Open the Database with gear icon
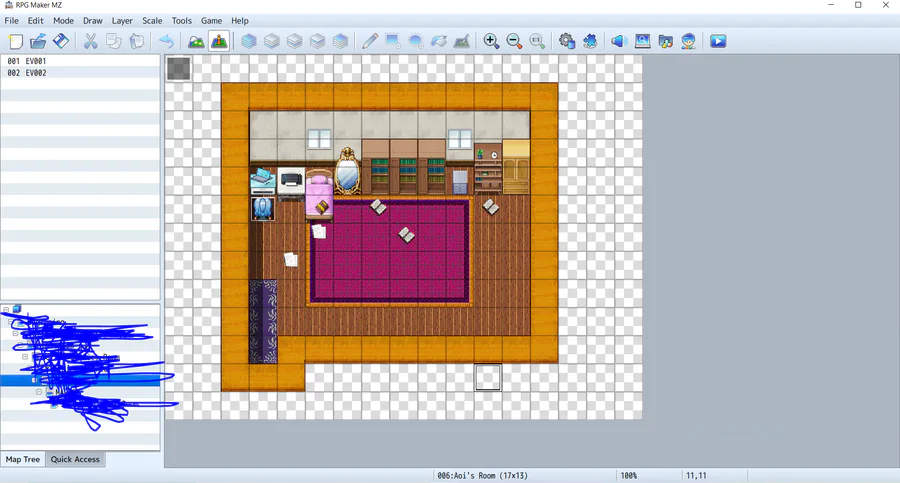The image size is (900, 483). coord(567,41)
